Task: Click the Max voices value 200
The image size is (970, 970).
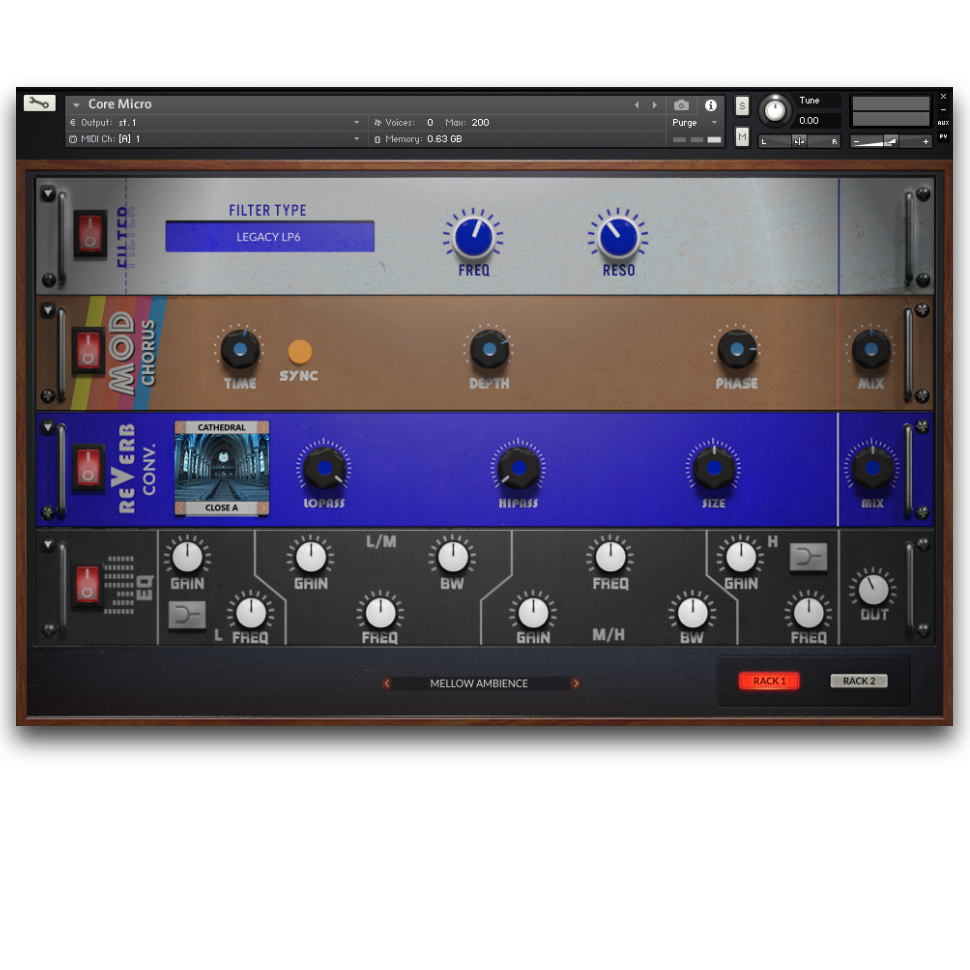Action: point(480,122)
